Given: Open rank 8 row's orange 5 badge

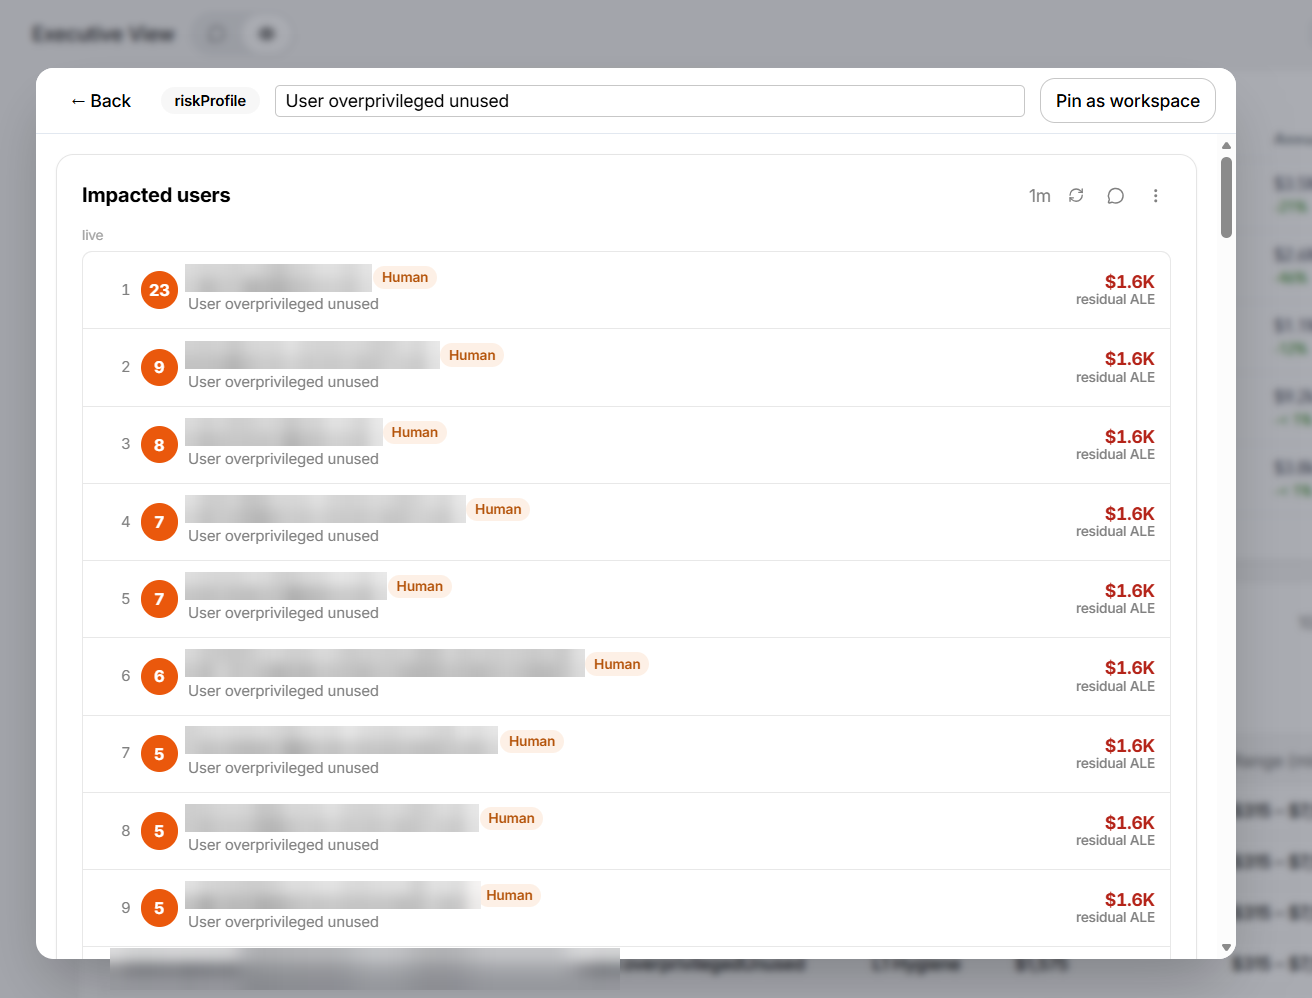Looking at the screenshot, I should (x=159, y=831).
